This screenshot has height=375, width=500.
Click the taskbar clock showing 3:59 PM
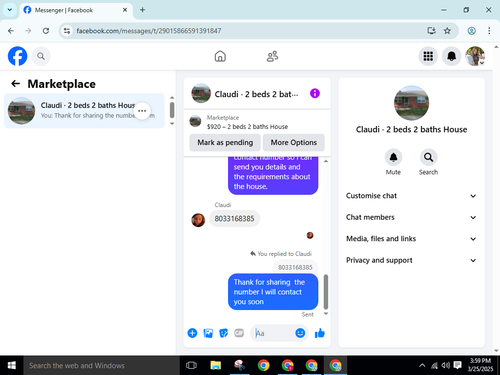click(x=480, y=365)
